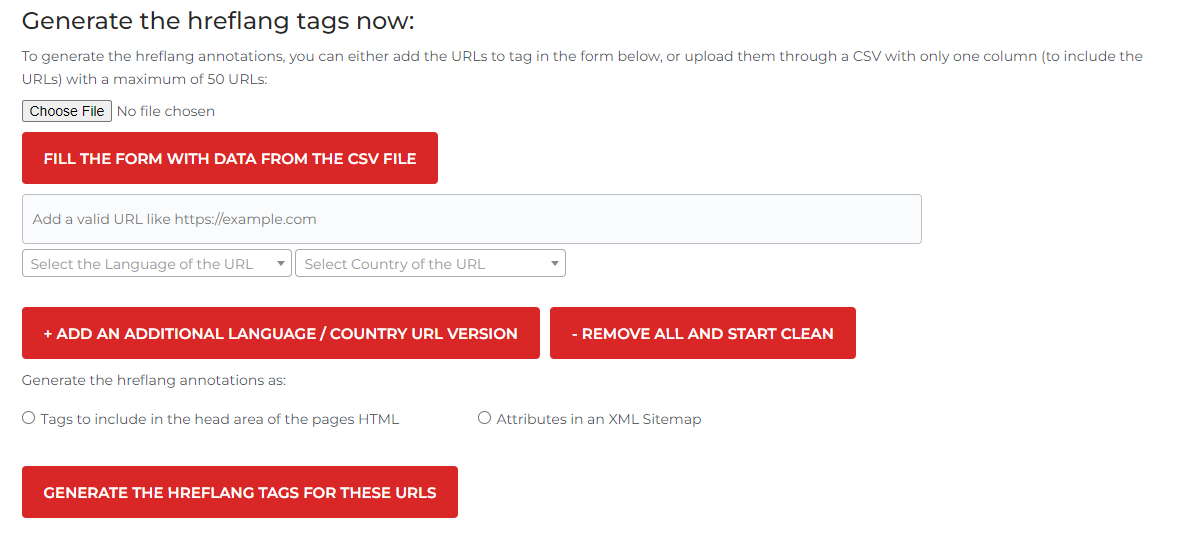
Task: Click the "Attributes in an XML Sitemap" label text
Action: [x=598, y=419]
